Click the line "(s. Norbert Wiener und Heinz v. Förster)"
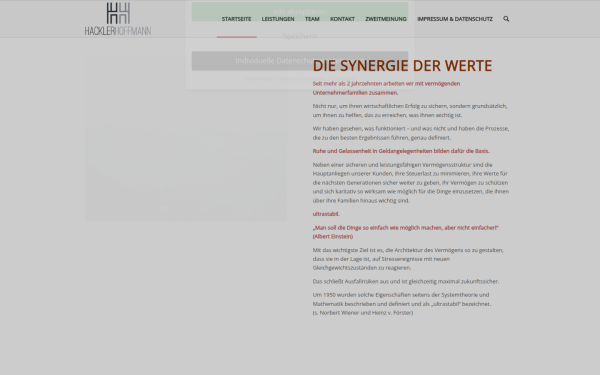Viewport: 600px width, 375px height. (x=363, y=313)
